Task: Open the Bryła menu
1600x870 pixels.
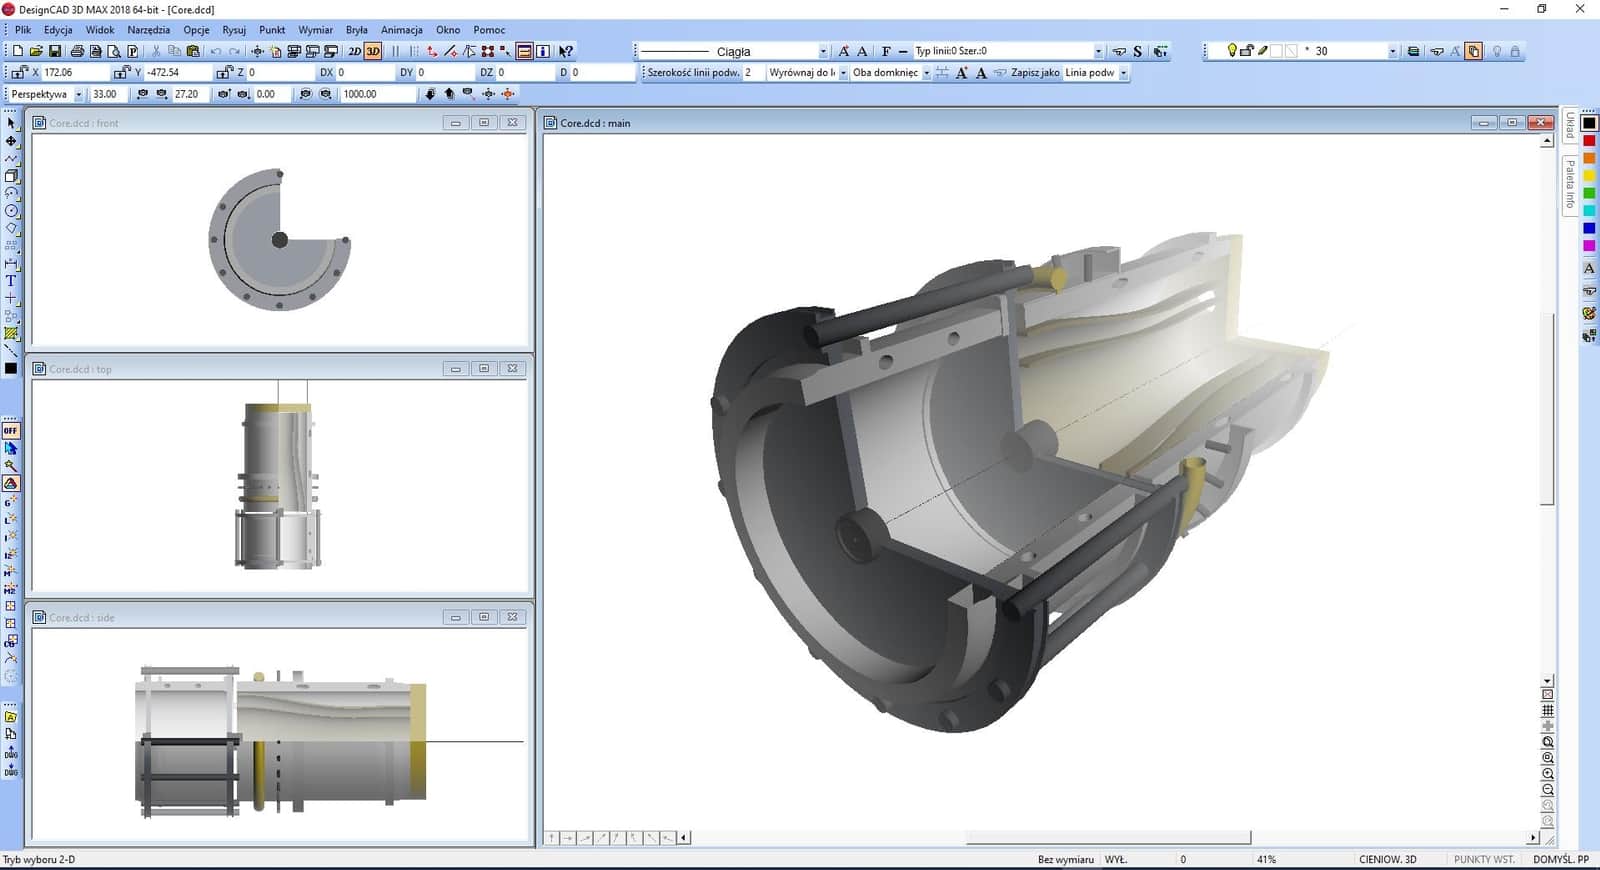Action: tap(356, 30)
